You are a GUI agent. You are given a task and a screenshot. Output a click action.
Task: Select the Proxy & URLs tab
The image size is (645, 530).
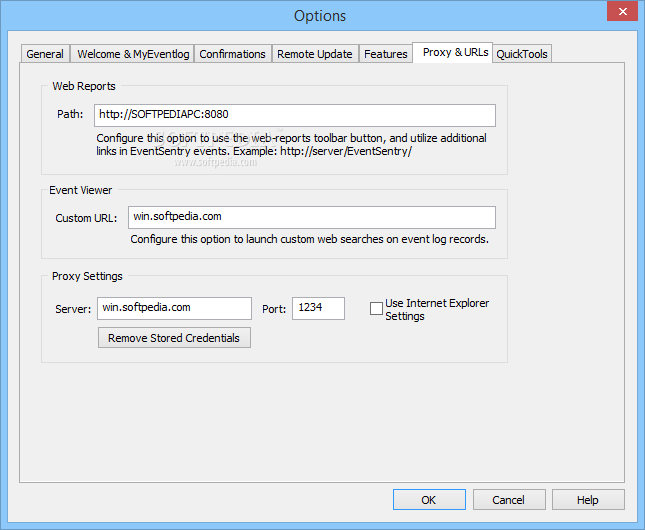455,52
